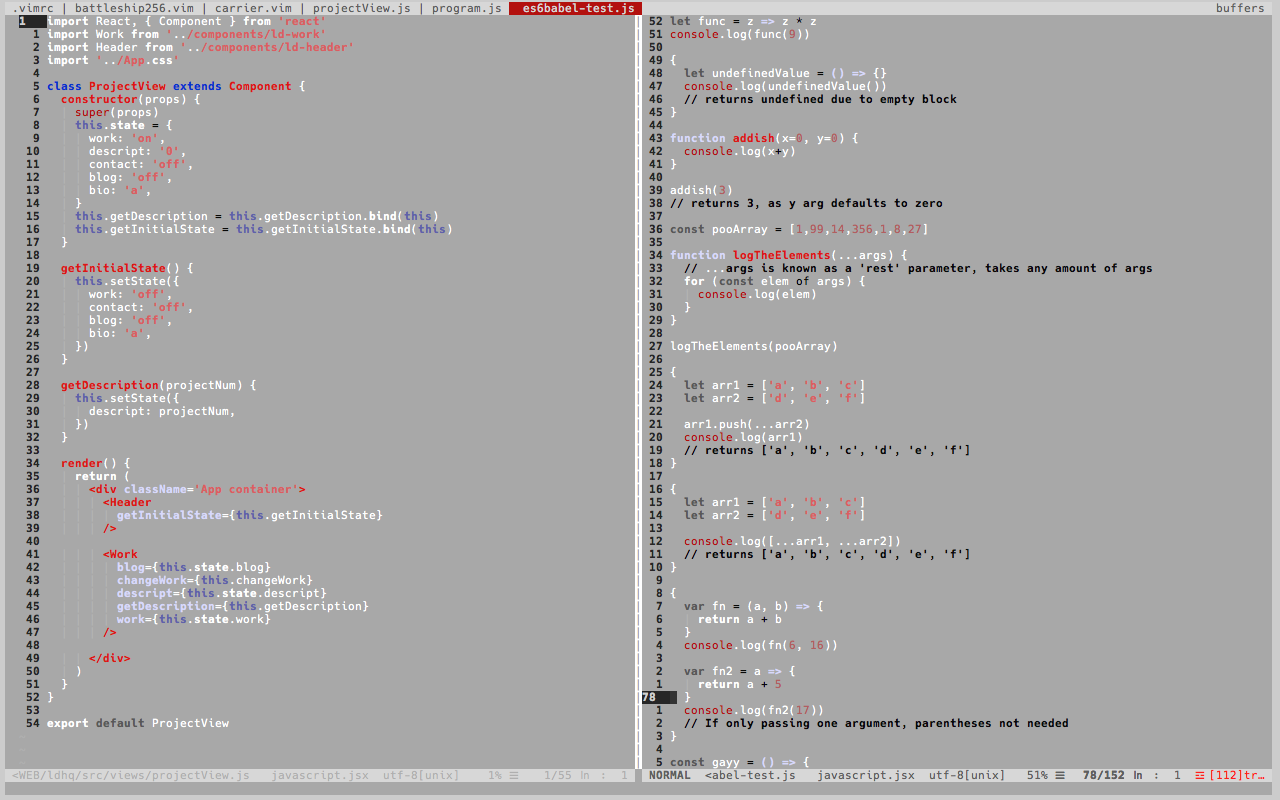The height and width of the screenshot is (800, 1280).
Task: Click 'console.log([...arr1, ...arr2])' line
Action: tap(792, 541)
